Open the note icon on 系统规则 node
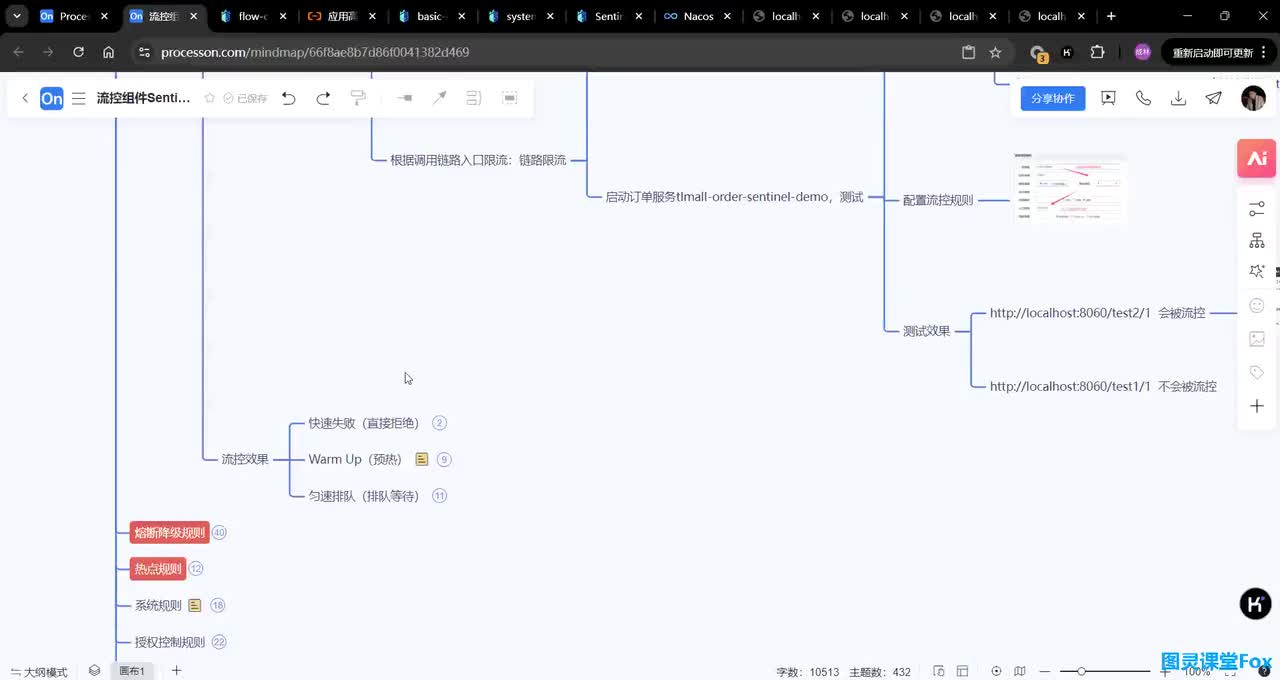The width and height of the screenshot is (1280, 680). click(x=195, y=605)
